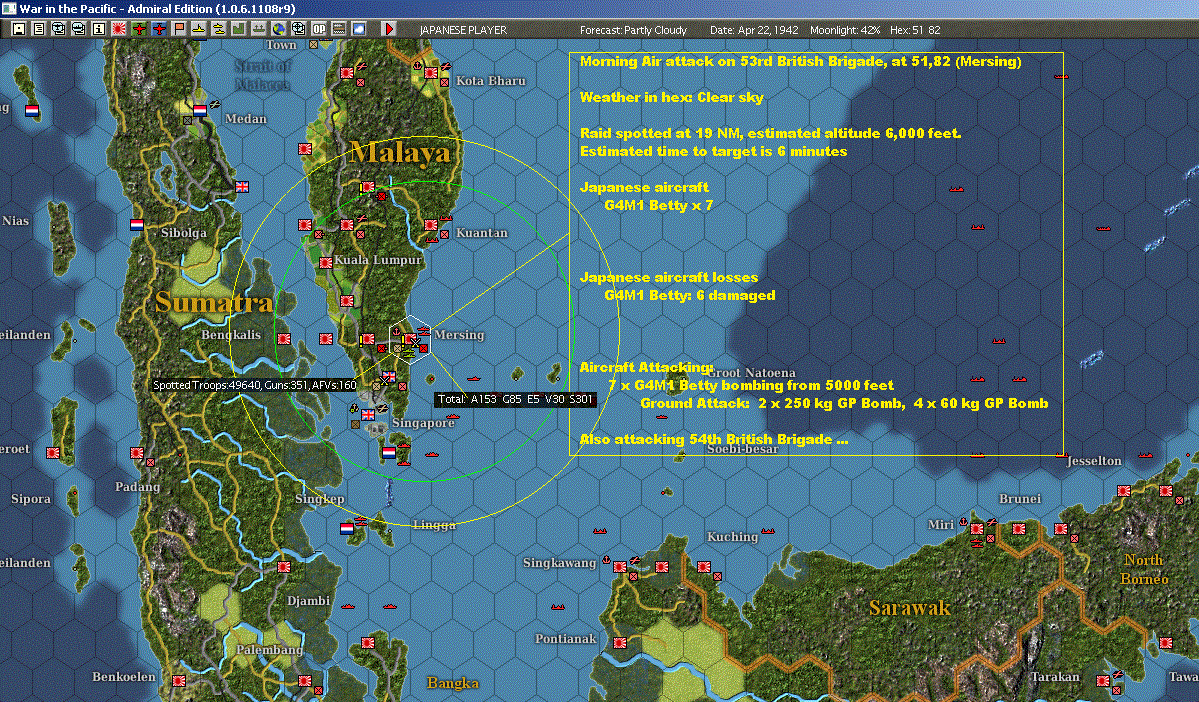The image size is (1199, 702).
Task: Click the rising sun flag toolbar icon
Action: 119,29
